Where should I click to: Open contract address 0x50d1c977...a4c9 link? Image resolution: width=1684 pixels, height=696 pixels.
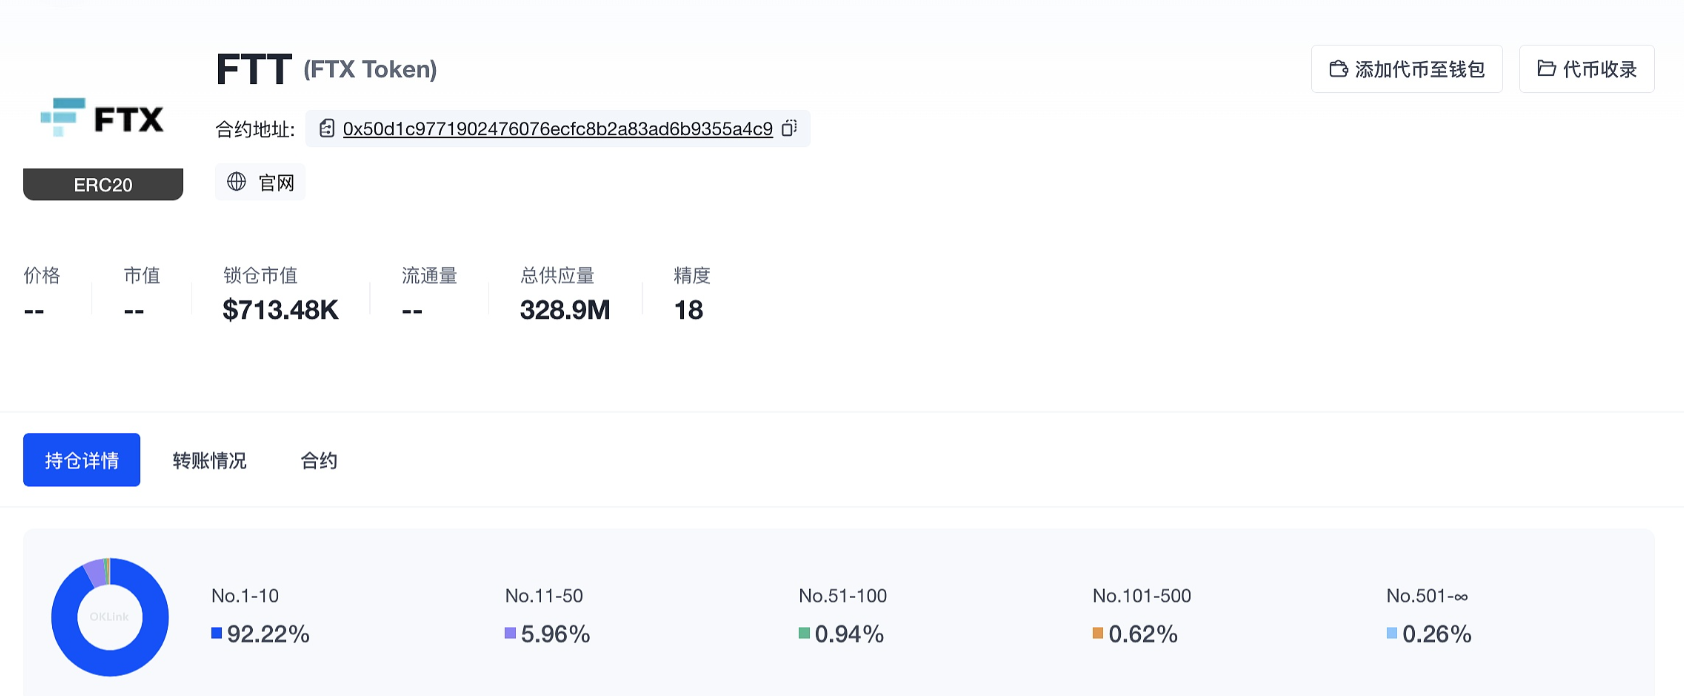(x=558, y=129)
